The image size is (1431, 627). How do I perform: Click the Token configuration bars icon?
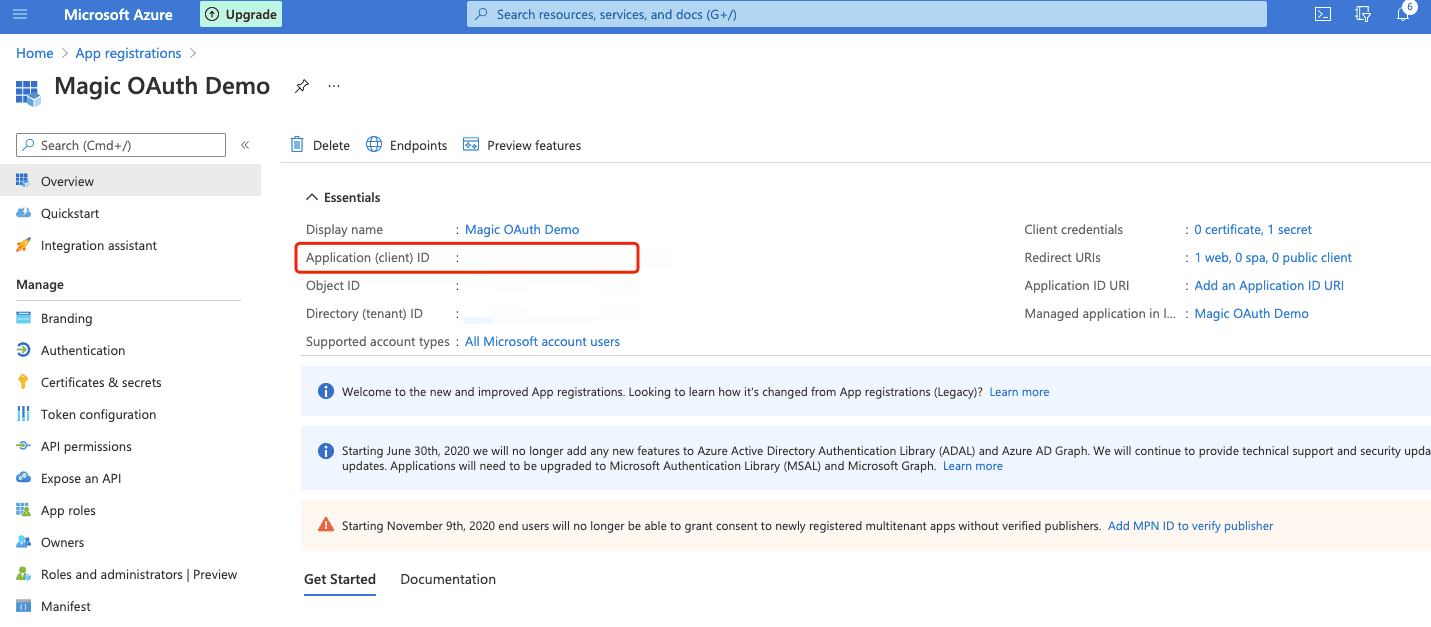23,414
